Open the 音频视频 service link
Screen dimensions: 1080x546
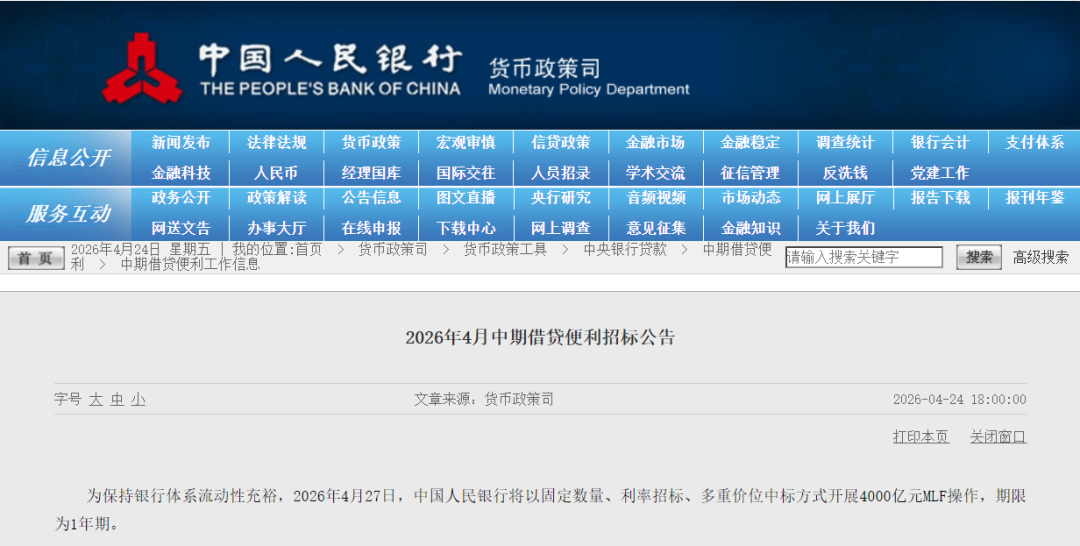(655, 198)
